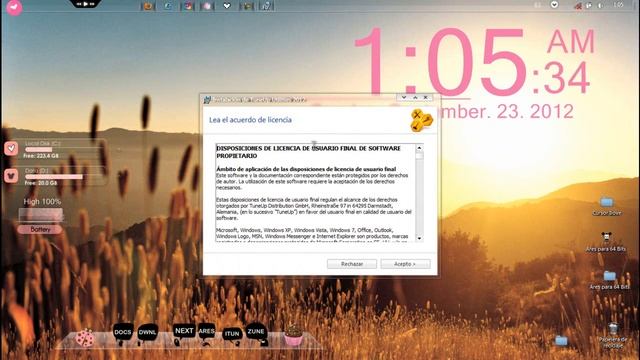
Task: Click the pink flower icon in top bar
Action: (x=207, y=6)
